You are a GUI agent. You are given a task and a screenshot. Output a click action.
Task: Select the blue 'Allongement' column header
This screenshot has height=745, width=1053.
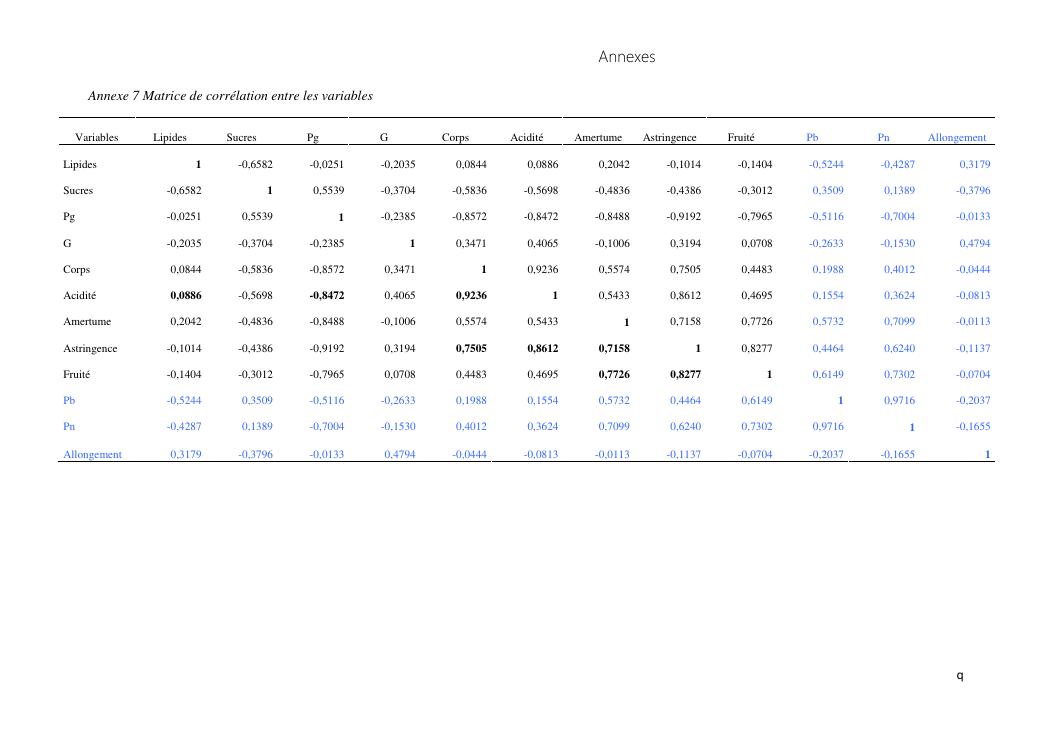[956, 138]
